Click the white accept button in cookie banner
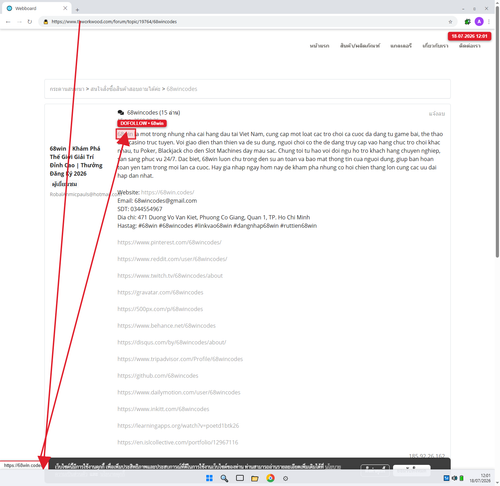This screenshot has height=486, width=500. [x=412, y=470]
